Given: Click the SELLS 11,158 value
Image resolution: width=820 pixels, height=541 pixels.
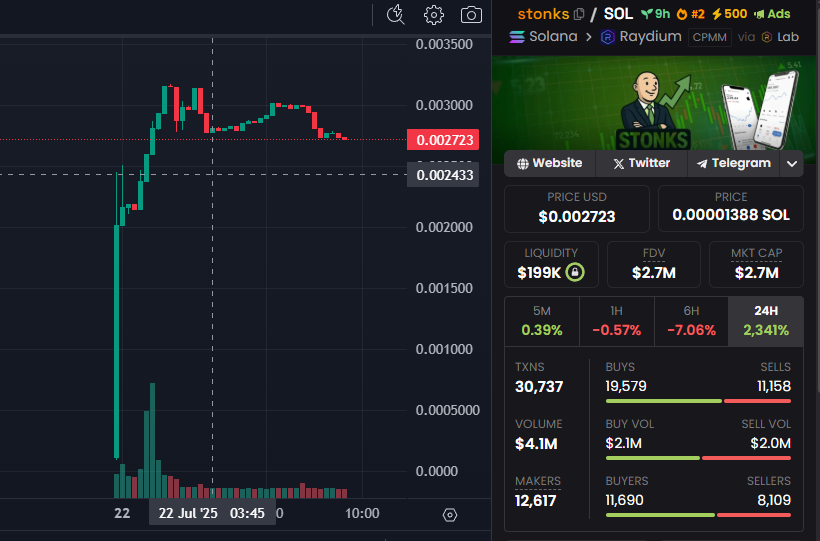Looking at the screenshot, I should point(774,386).
